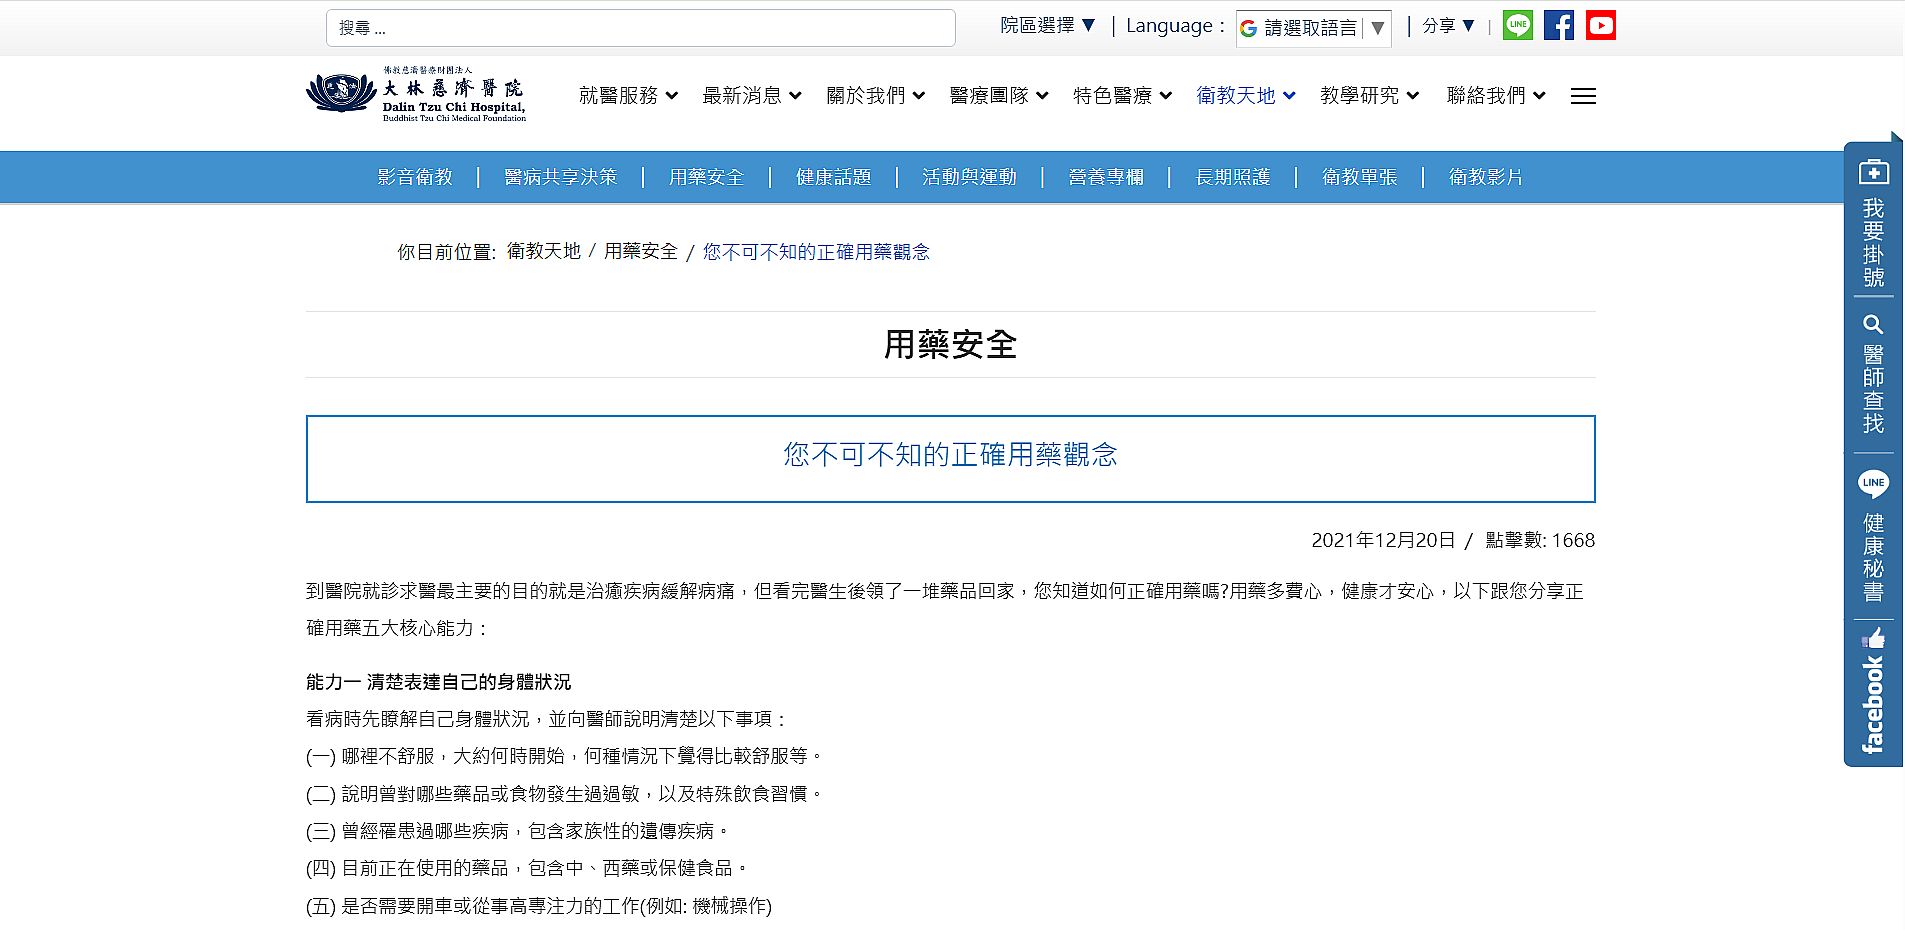Expand the 分享 share dropdown
This screenshot has width=1905, height=930.
(x=1448, y=25)
